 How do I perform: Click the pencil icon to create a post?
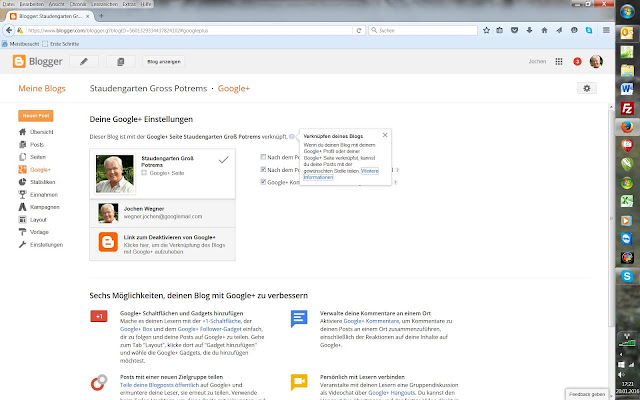click(84, 62)
